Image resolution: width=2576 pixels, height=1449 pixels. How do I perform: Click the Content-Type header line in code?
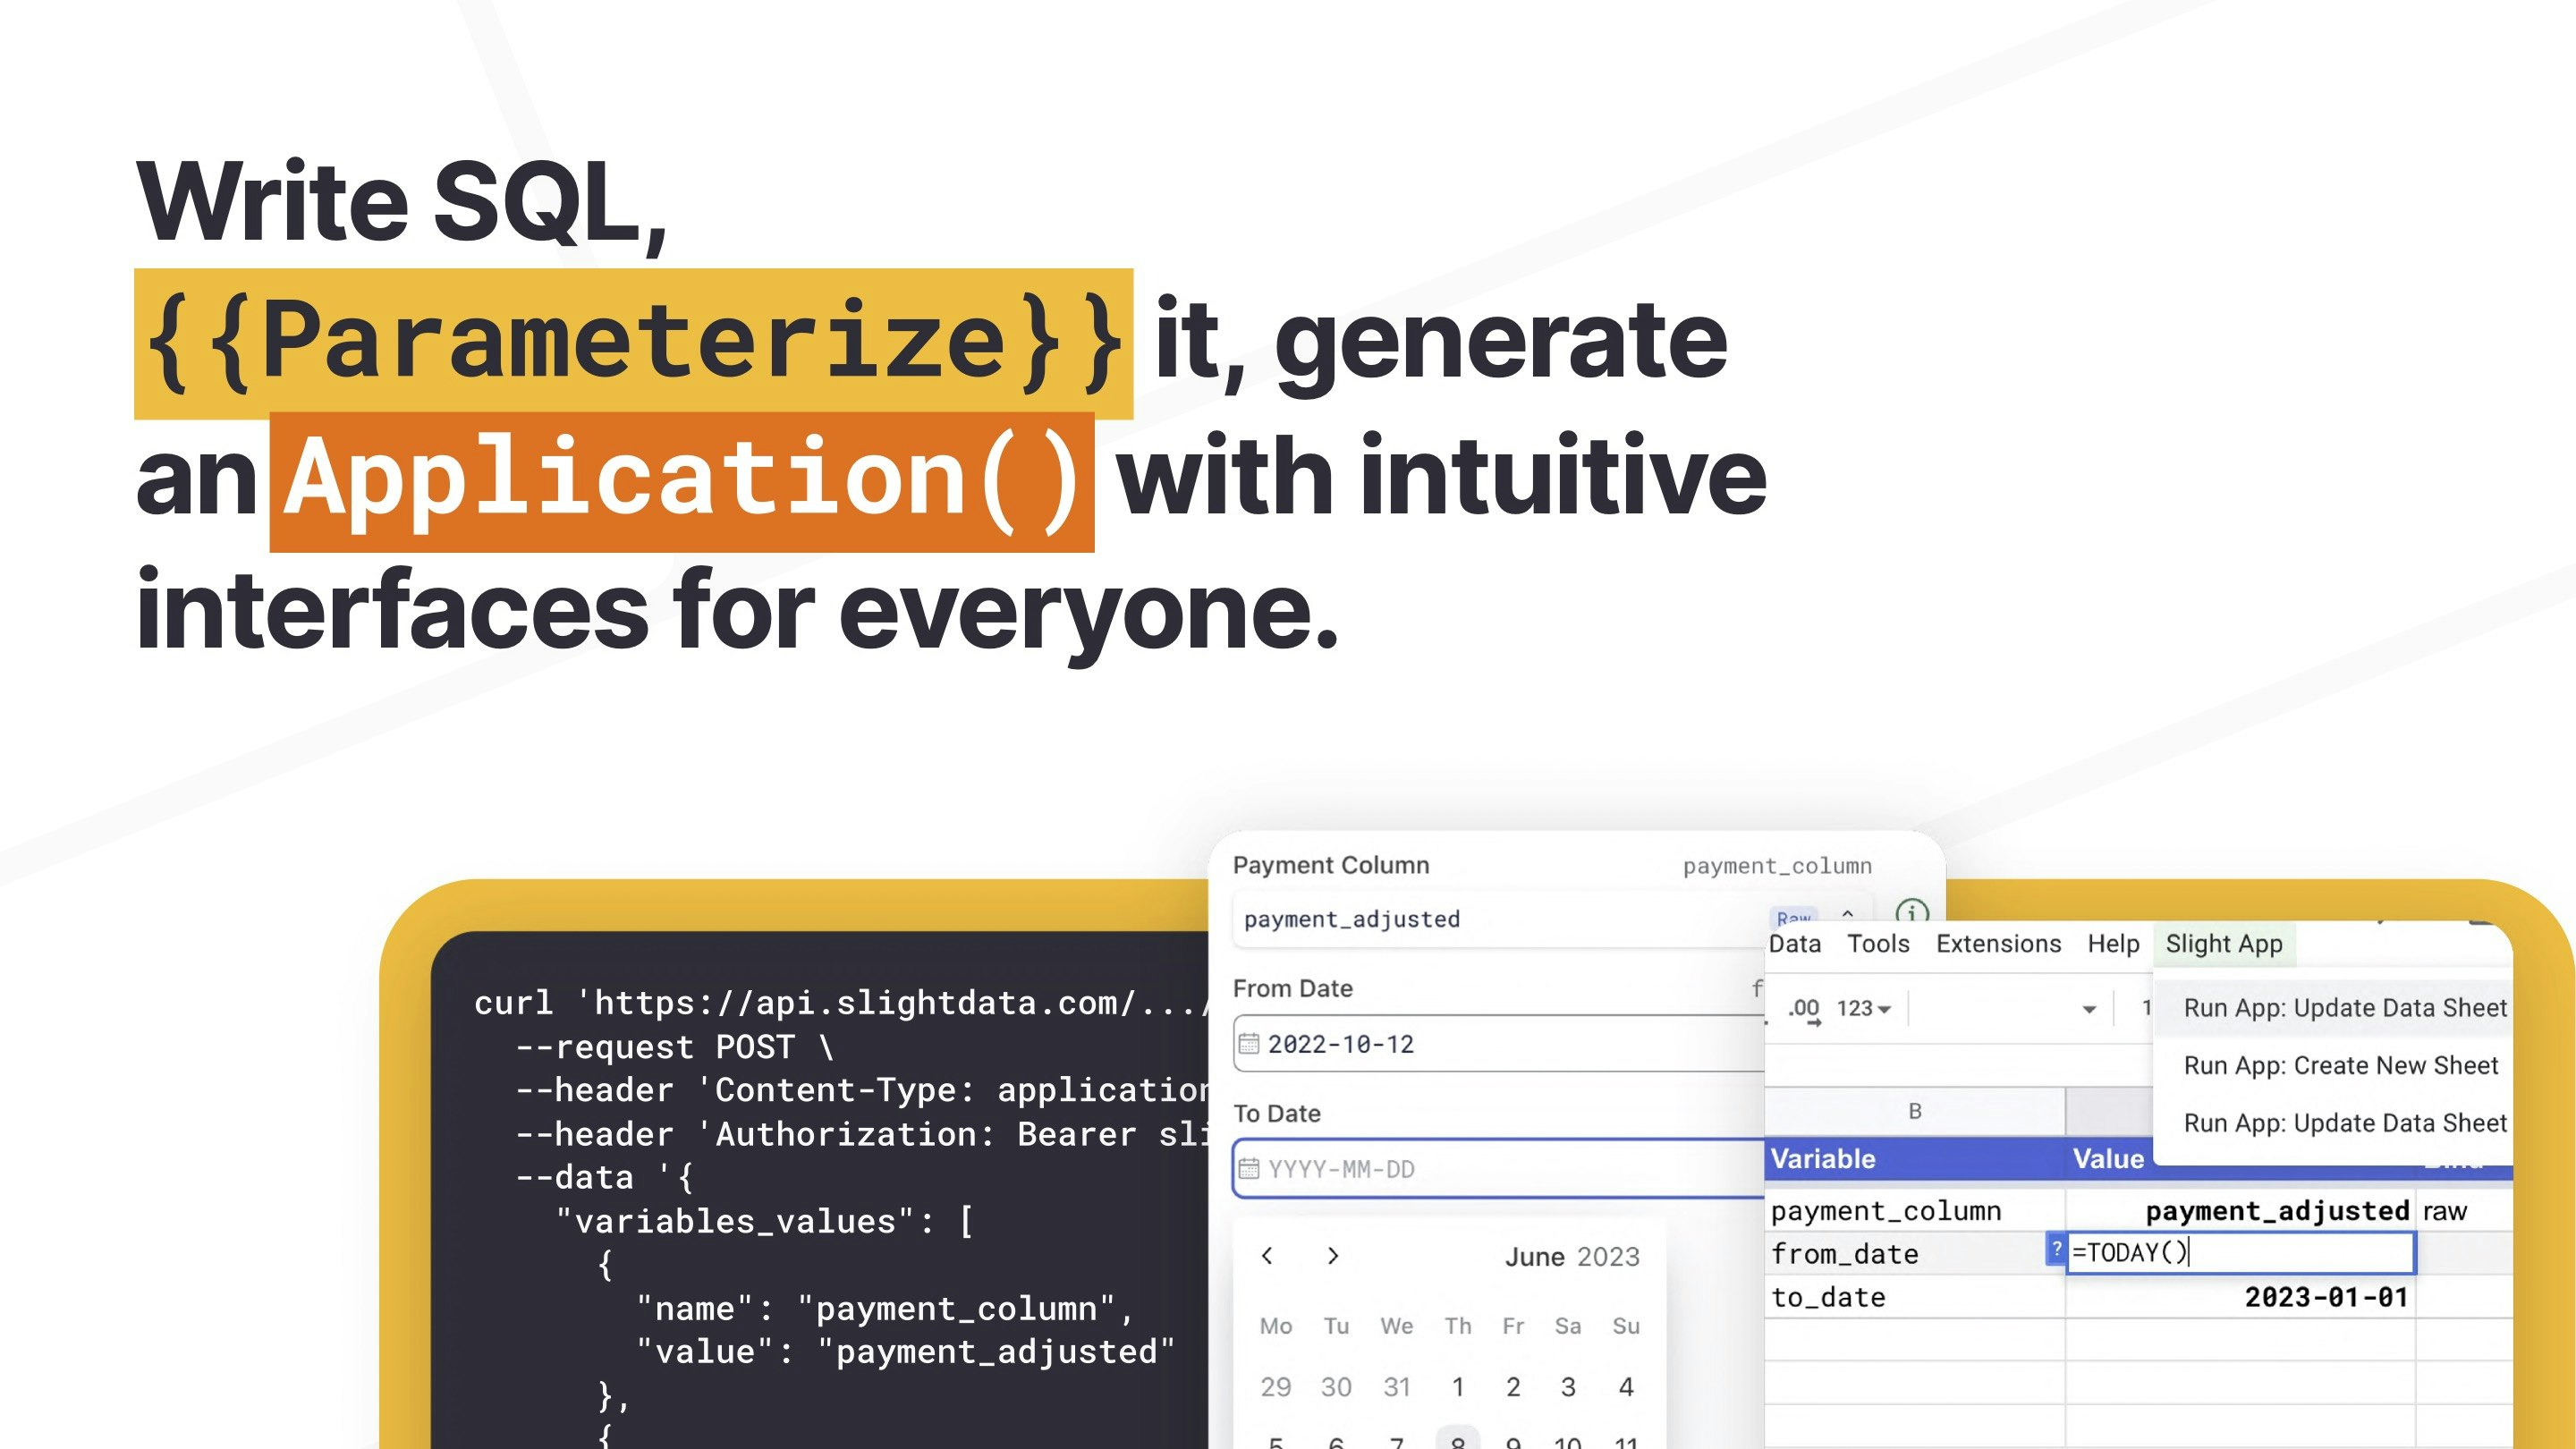(861, 1090)
